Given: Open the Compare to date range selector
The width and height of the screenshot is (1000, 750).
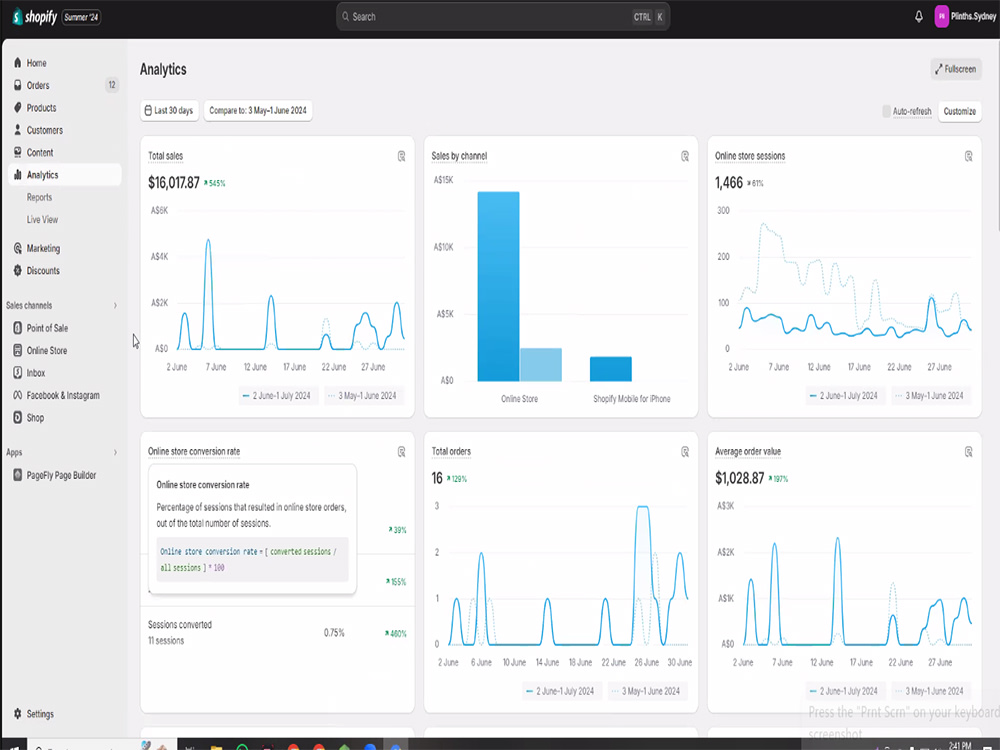Looking at the screenshot, I should click(258, 110).
